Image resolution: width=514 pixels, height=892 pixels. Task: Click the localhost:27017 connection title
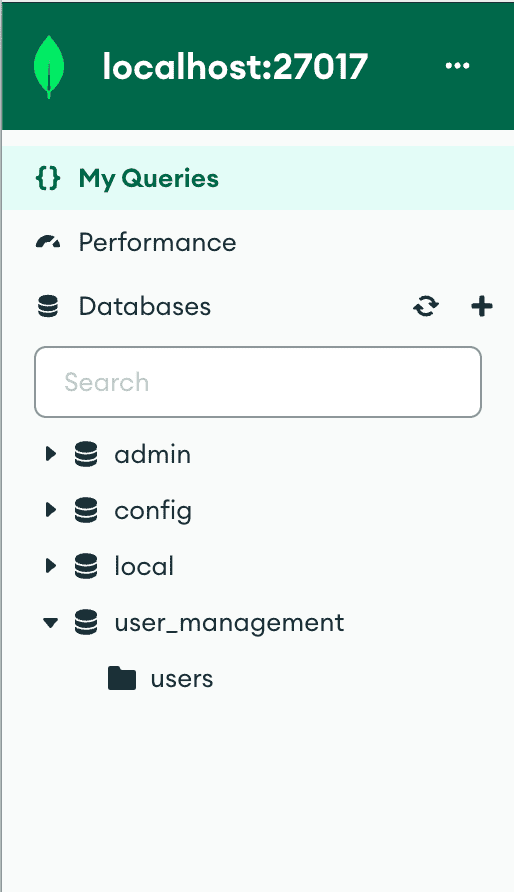[x=235, y=67]
